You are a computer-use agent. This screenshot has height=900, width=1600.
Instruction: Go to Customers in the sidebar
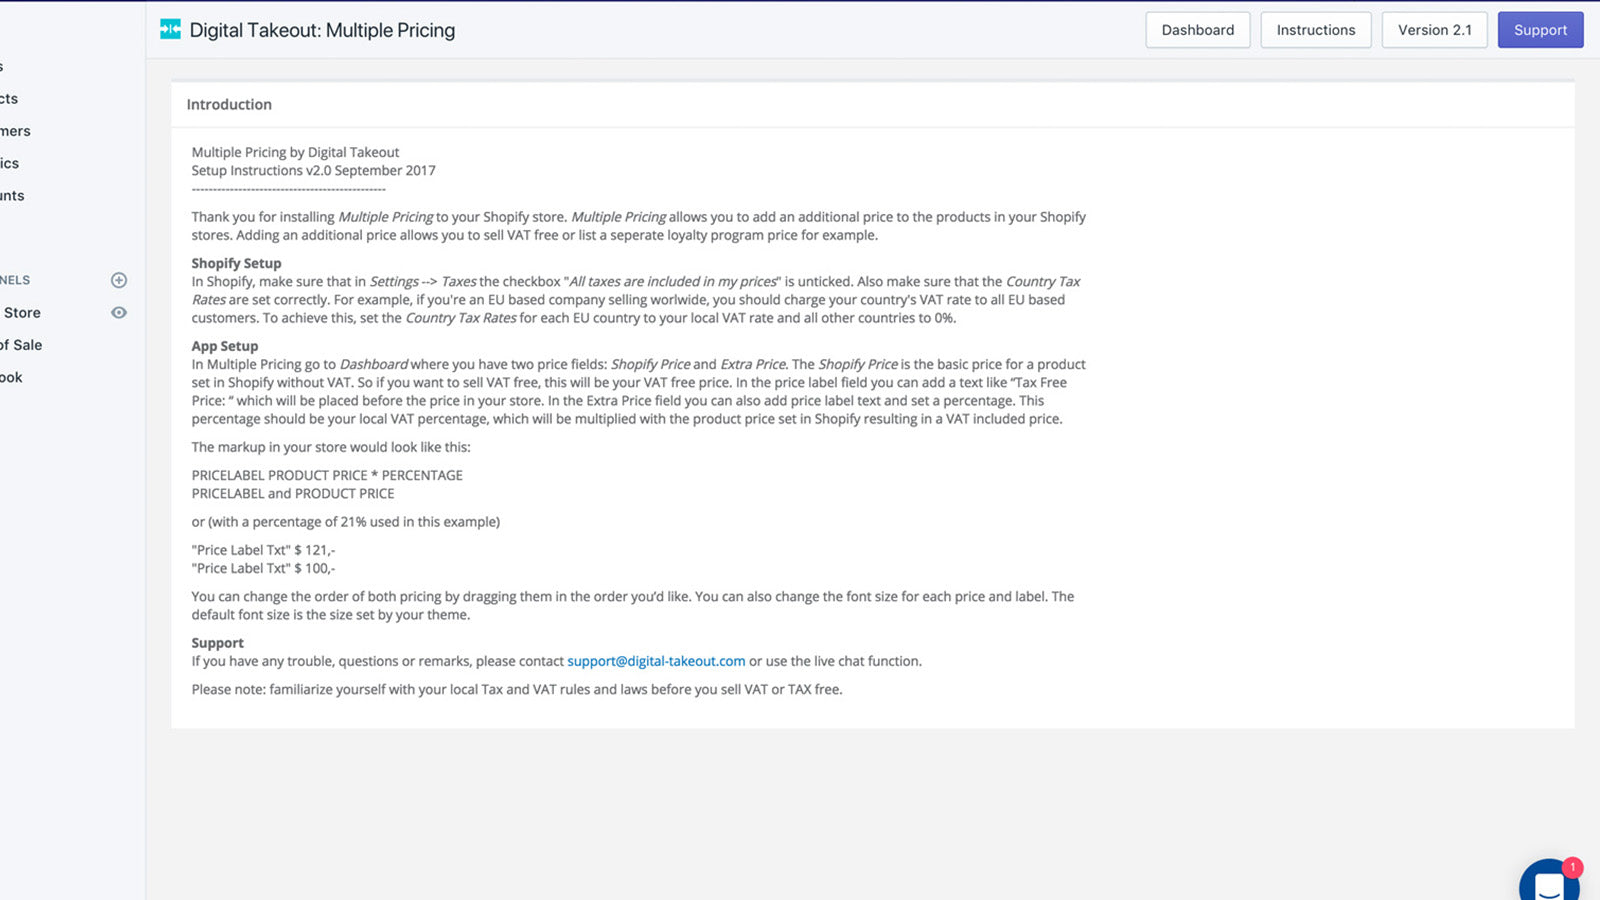[16, 131]
